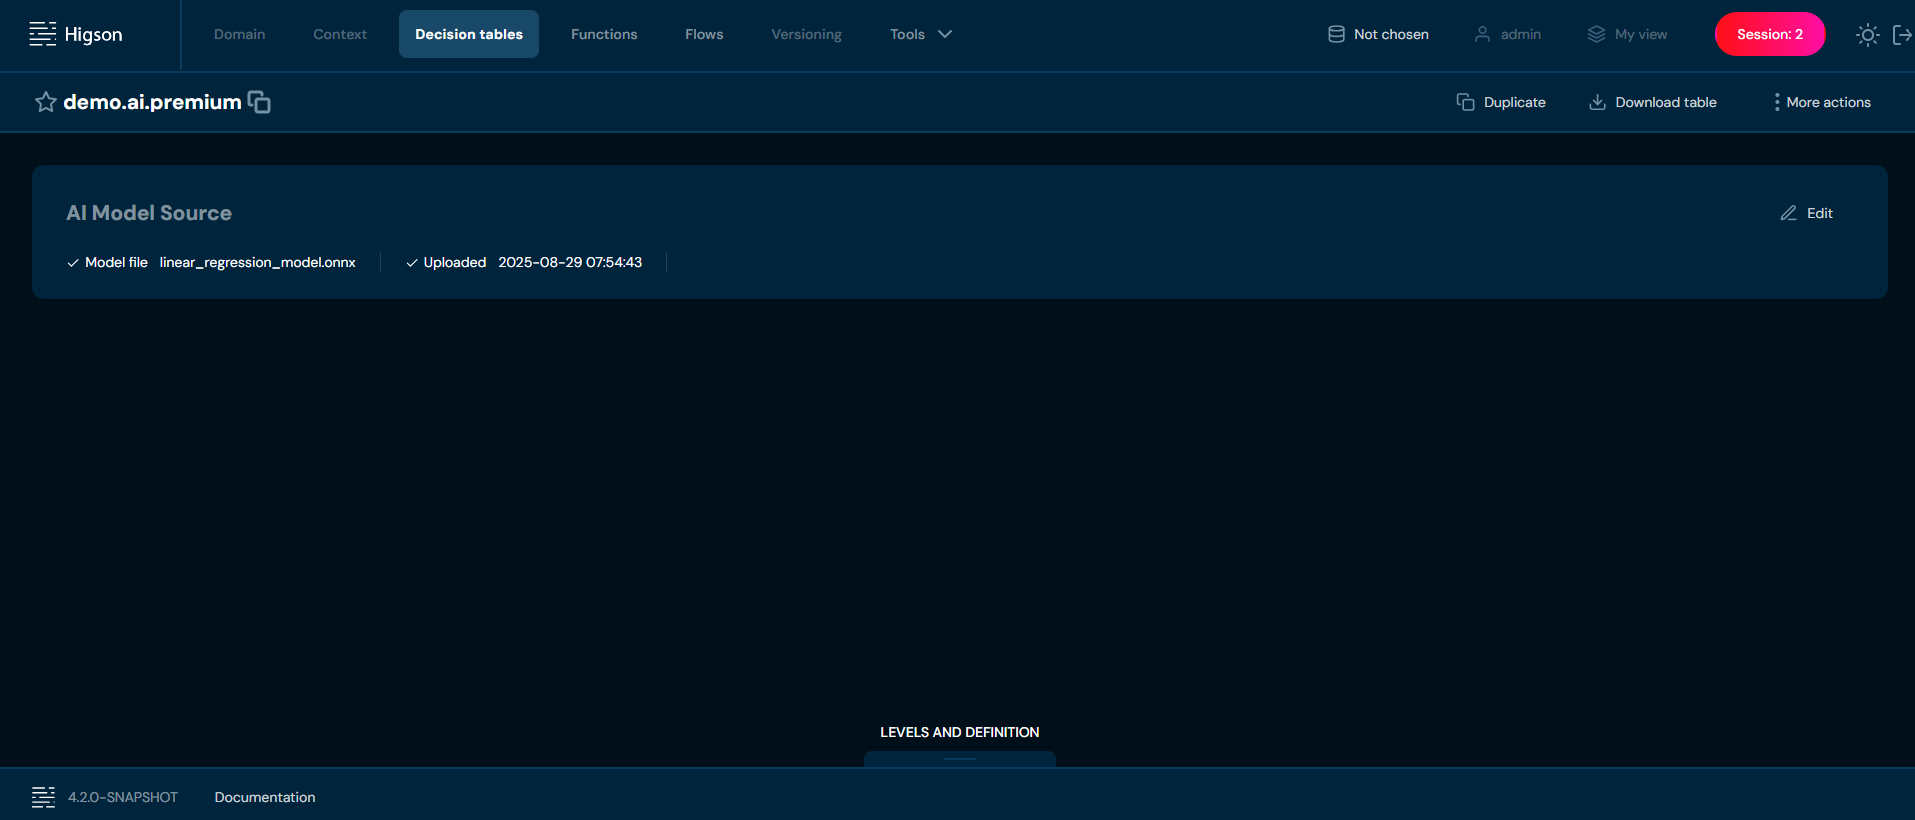The image size is (1915, 820).
Task: Click the Duplicate button
Action: click(x=1501, y=102)
